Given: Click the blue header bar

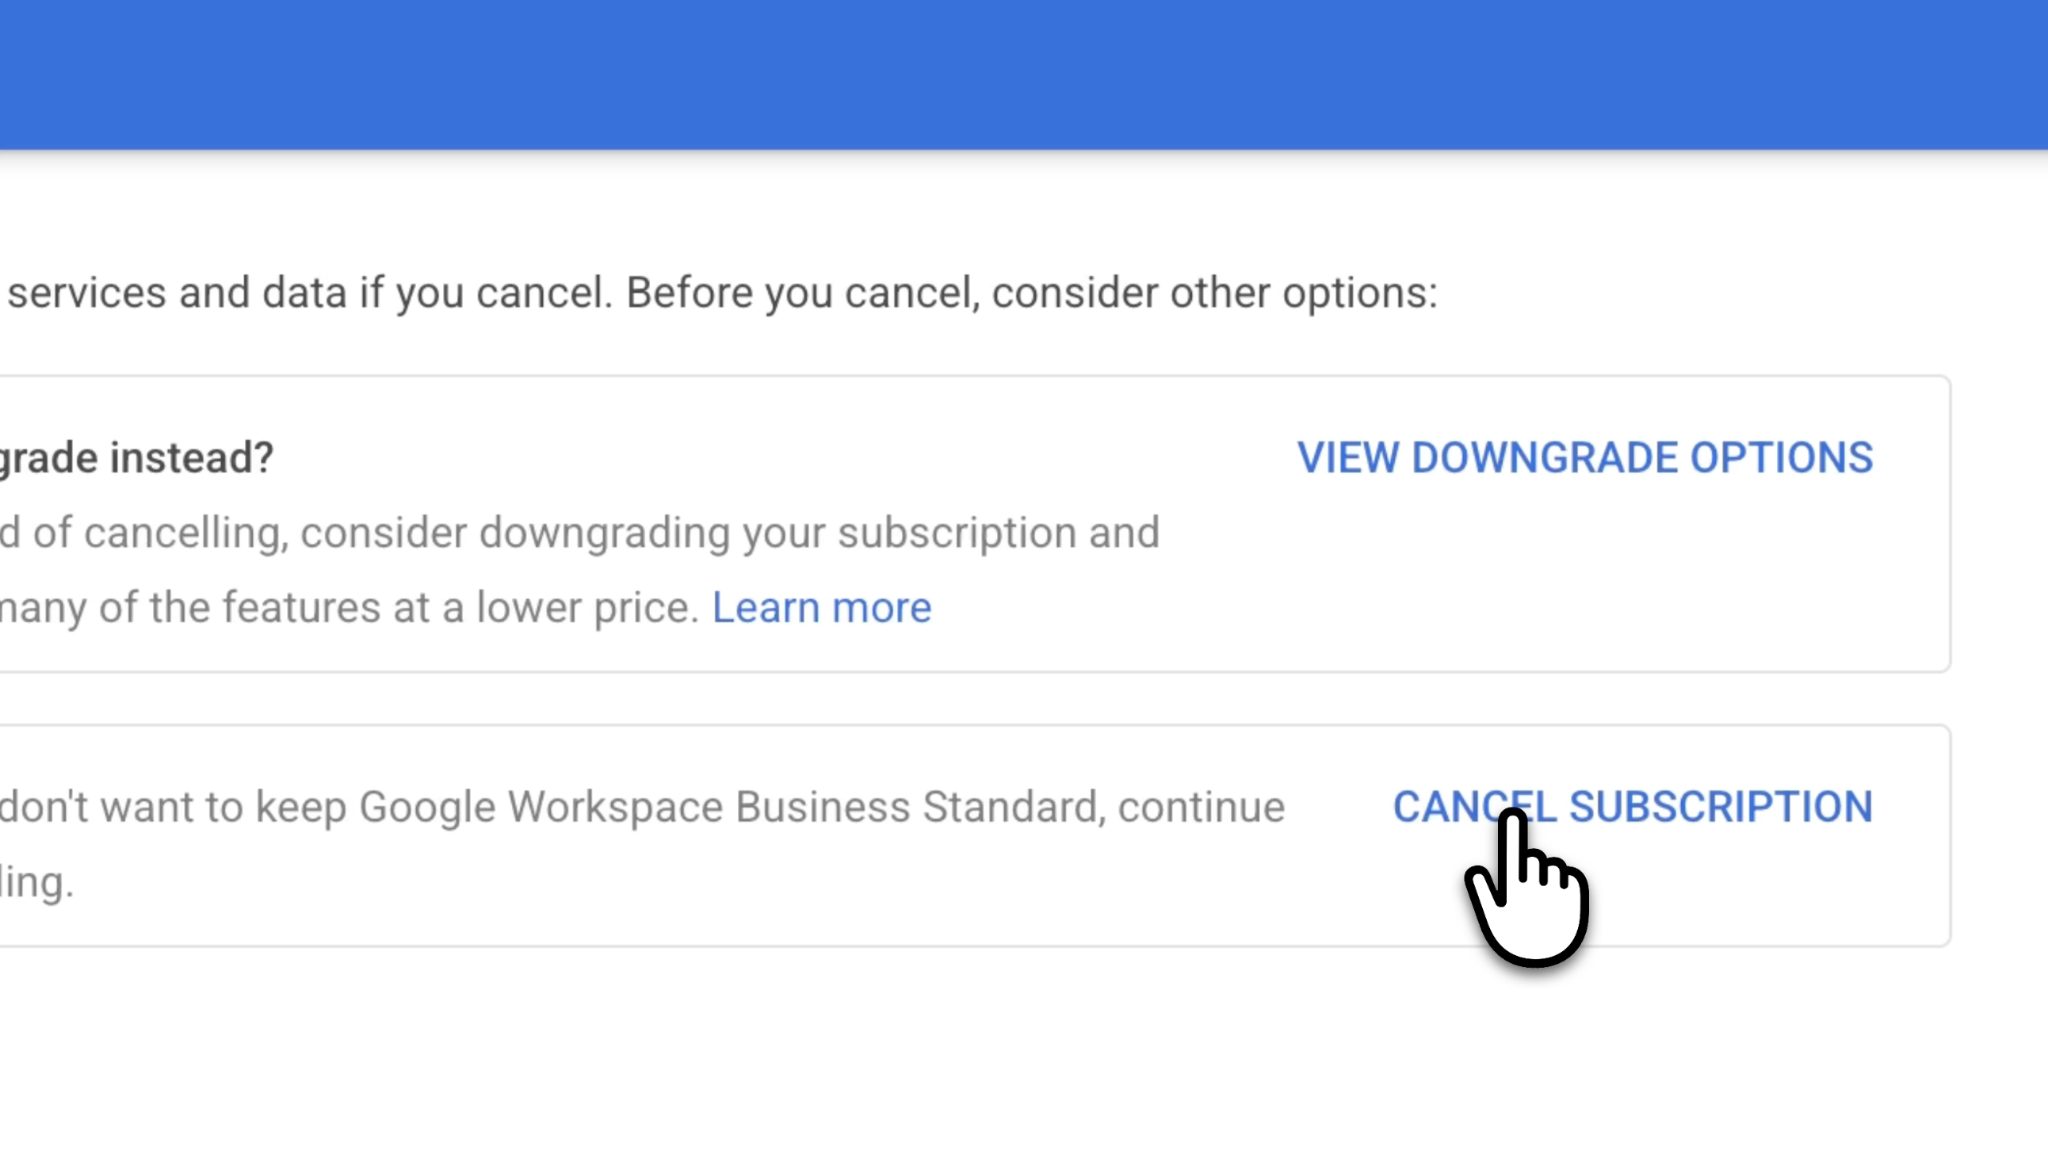Looking at the screenshot, I should pos(1024,74).
